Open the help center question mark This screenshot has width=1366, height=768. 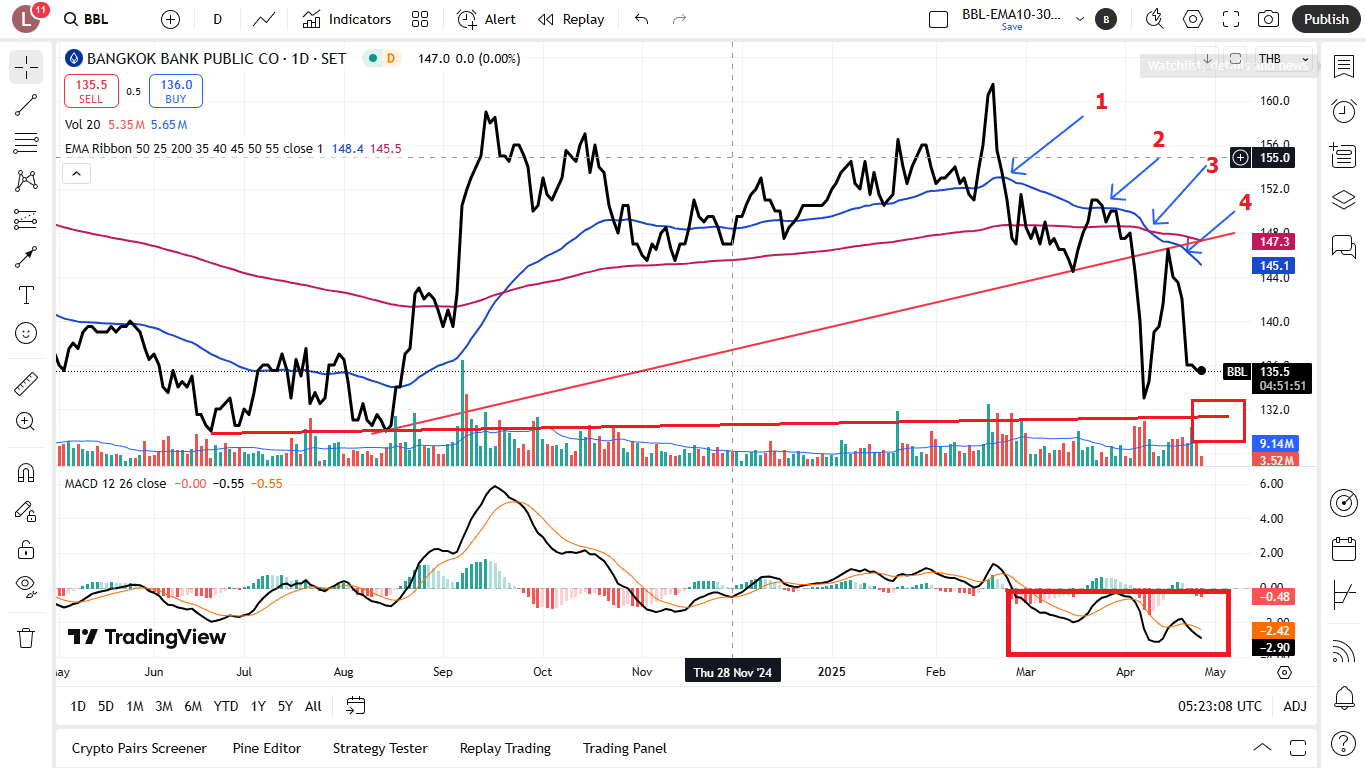click(1343, 743)
